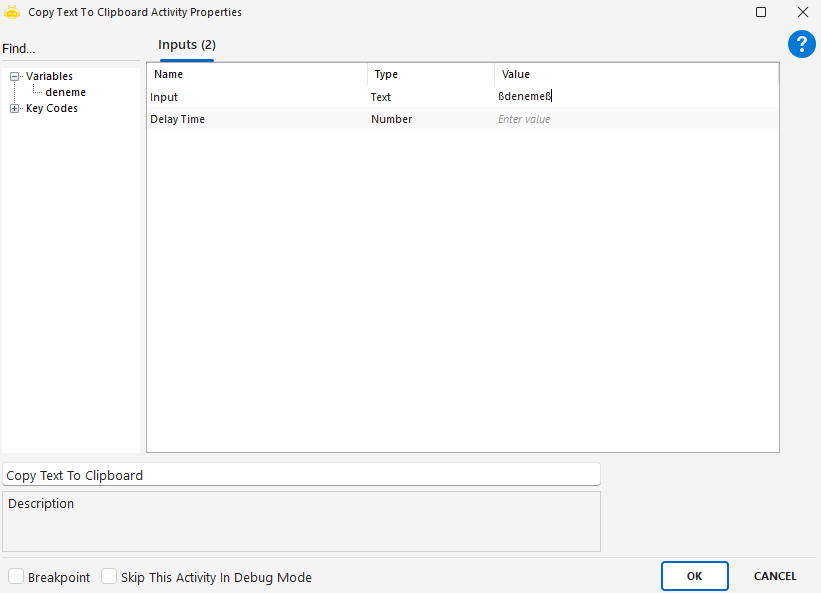Maximize the Activity Properties window
Viewport: 821px width, 593px height.
pyautogui.click(x=761, y=12)
